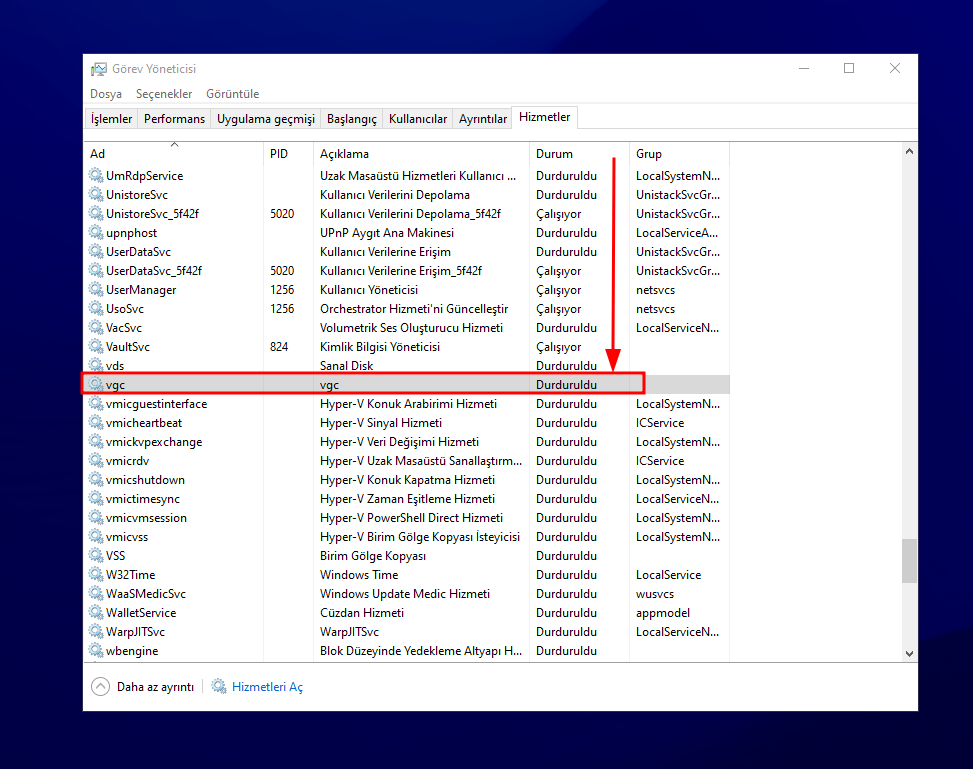
Task: Click the gear icon next to UsoSvc
Action: [96, 308]
